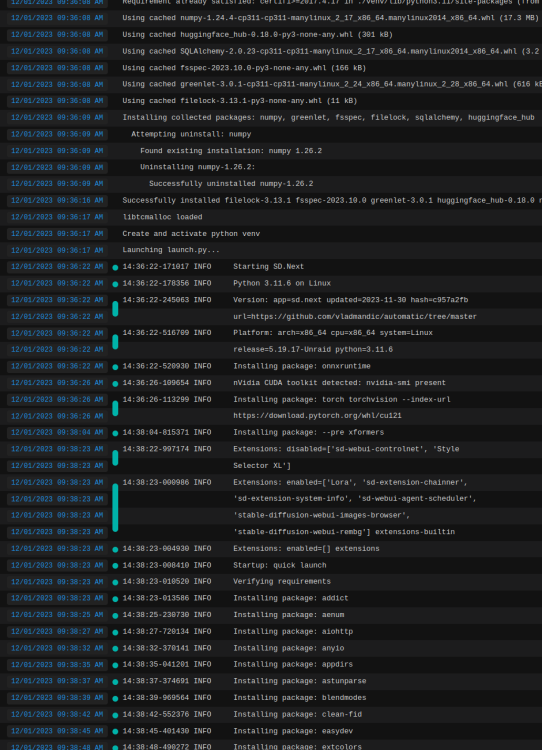Select the 'Uninstalling numpy-1.26.2:' log line
This screenshot has height=750, width=542.
click(x=198, y=167)
